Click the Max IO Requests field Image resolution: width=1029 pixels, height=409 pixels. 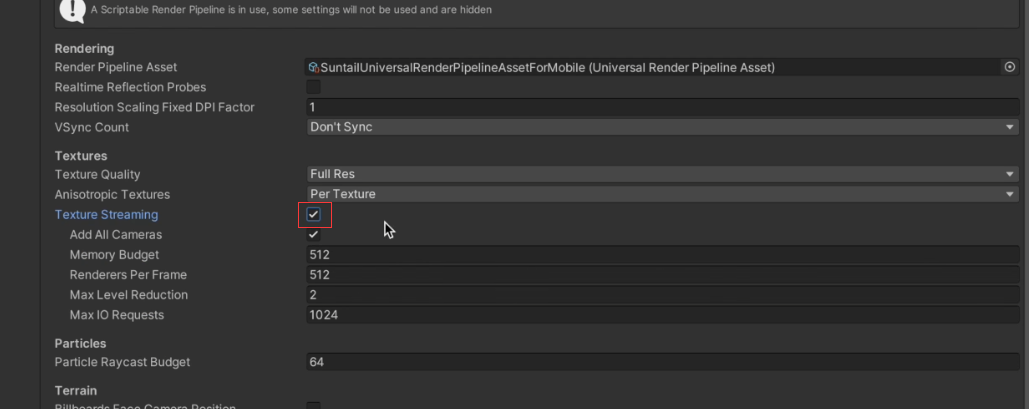tap(663, 315)
